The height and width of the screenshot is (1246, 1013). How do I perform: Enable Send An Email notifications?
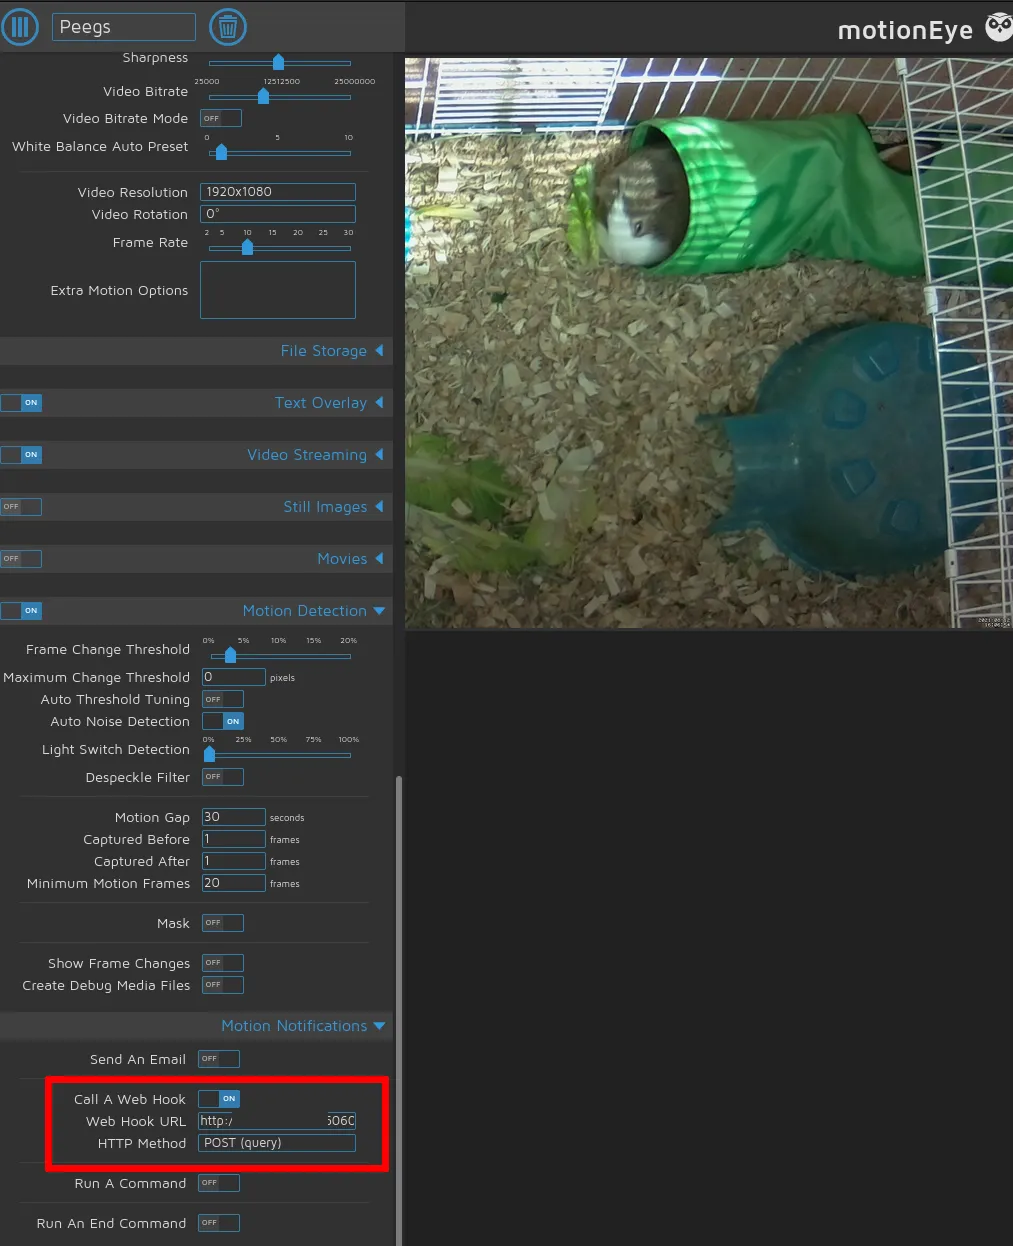[x=218, y=1058]
